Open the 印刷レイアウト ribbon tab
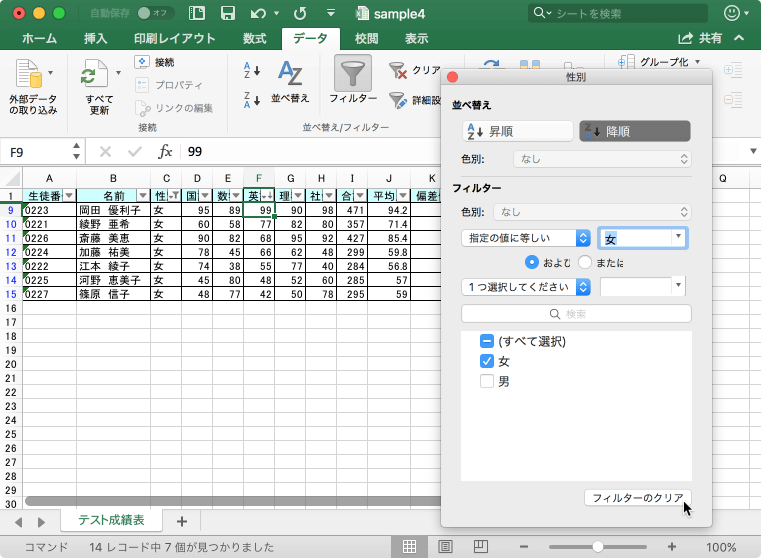761x558 pixels. tap(175, 38)
